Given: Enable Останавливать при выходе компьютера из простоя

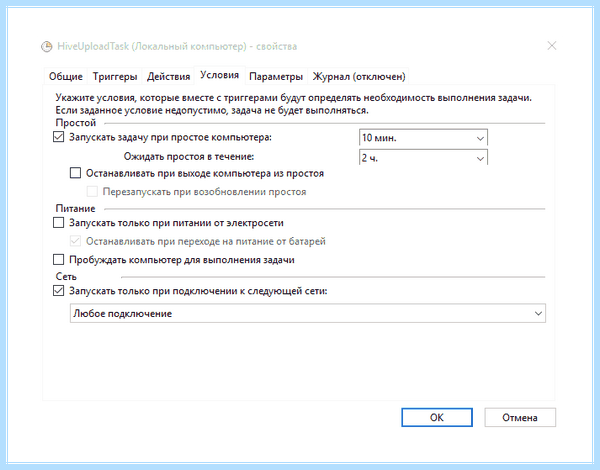Looking at the screenshot, I should coord(75,173).
